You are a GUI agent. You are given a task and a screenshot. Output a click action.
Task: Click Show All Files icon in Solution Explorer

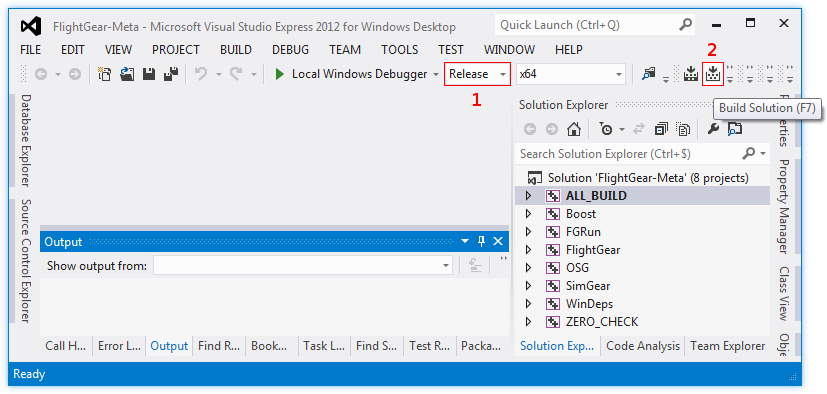[683, 129]
